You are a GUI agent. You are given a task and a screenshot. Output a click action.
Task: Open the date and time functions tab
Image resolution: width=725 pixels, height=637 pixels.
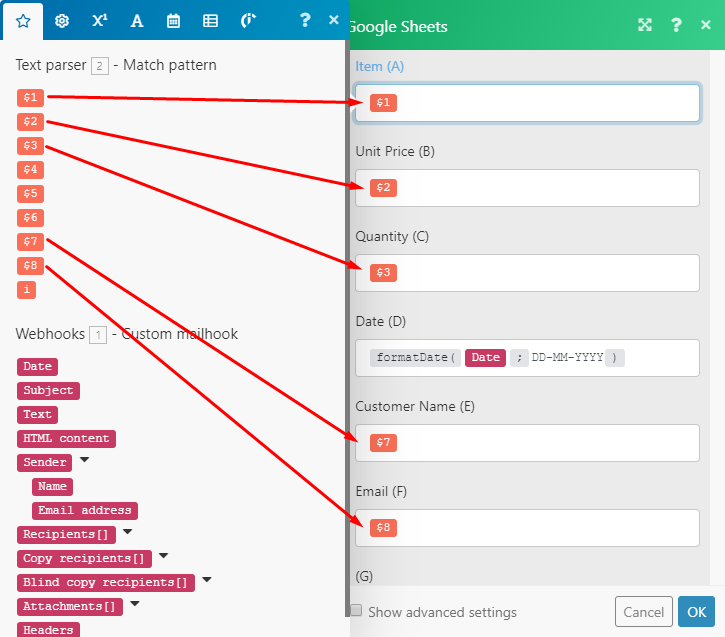(173, 21)
